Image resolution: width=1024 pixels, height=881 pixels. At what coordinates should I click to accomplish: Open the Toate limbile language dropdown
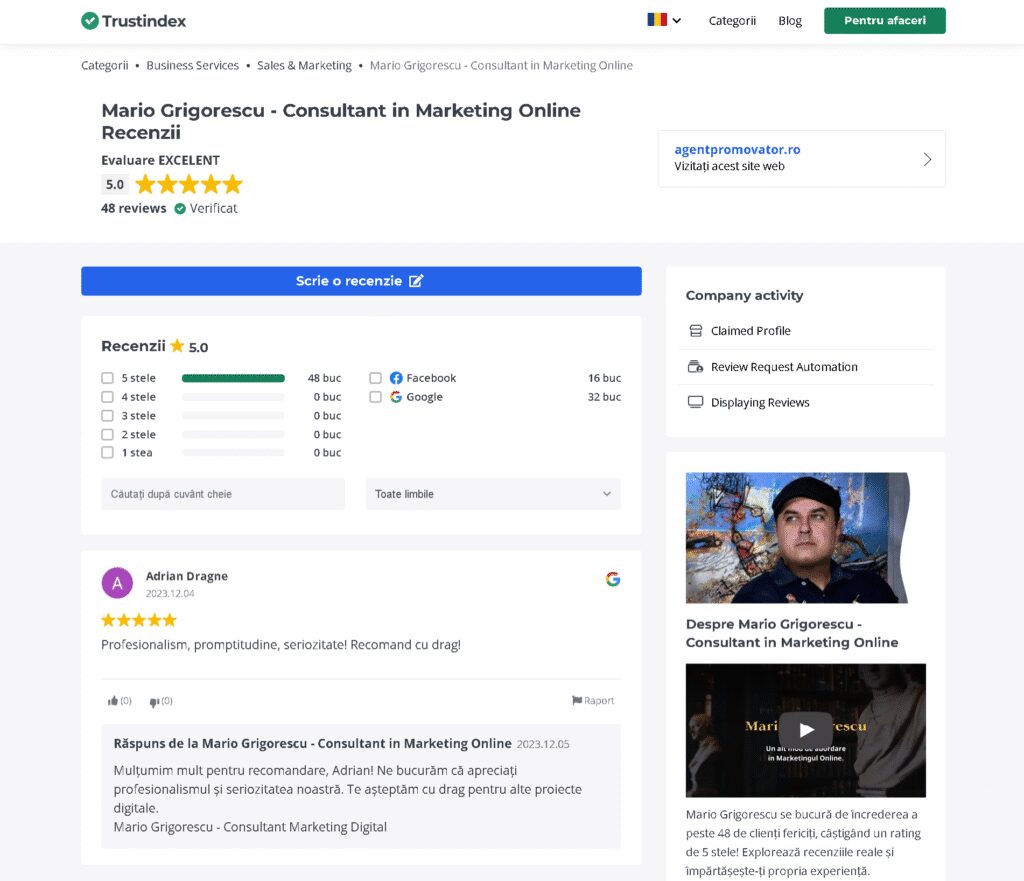point(493,494)
